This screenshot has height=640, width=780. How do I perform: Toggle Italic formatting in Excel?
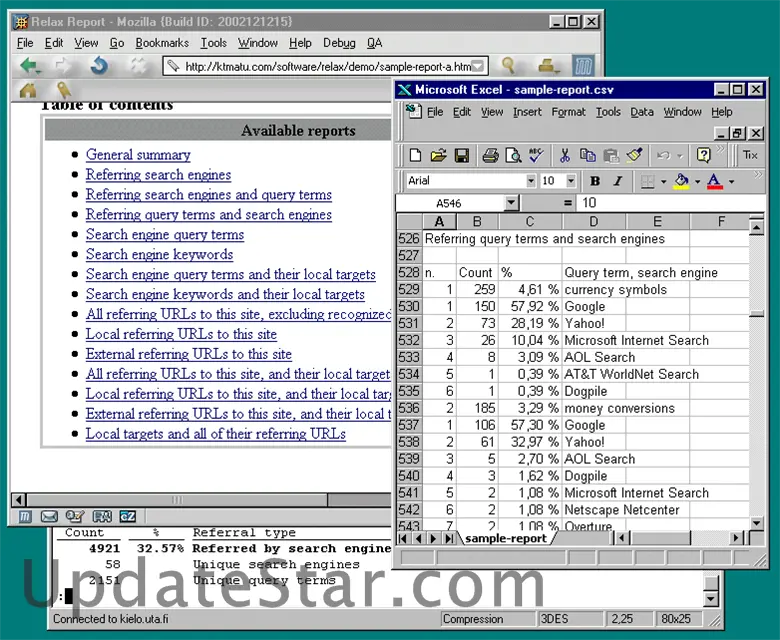(617, 181)
